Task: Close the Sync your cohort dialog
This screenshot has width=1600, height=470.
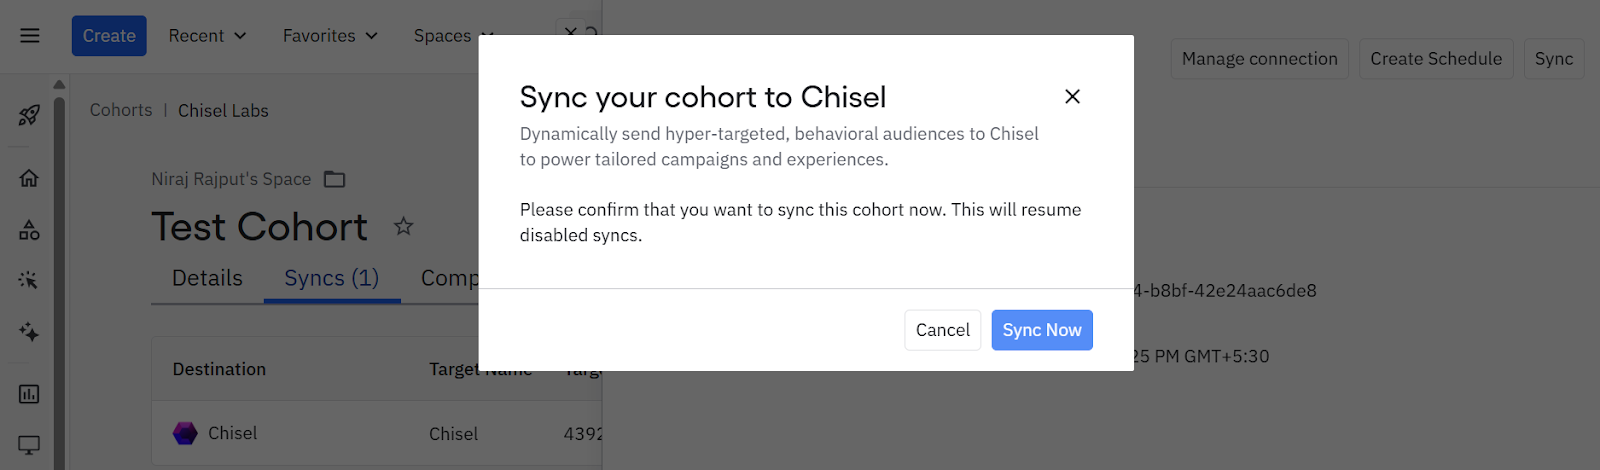Action: coord(1072,97)
